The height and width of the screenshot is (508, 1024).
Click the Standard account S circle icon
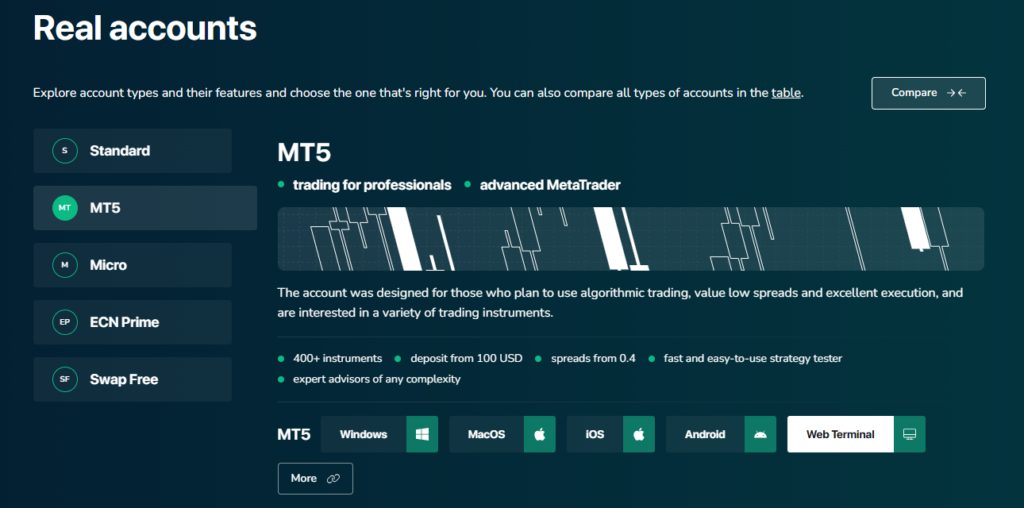point(65,151)
